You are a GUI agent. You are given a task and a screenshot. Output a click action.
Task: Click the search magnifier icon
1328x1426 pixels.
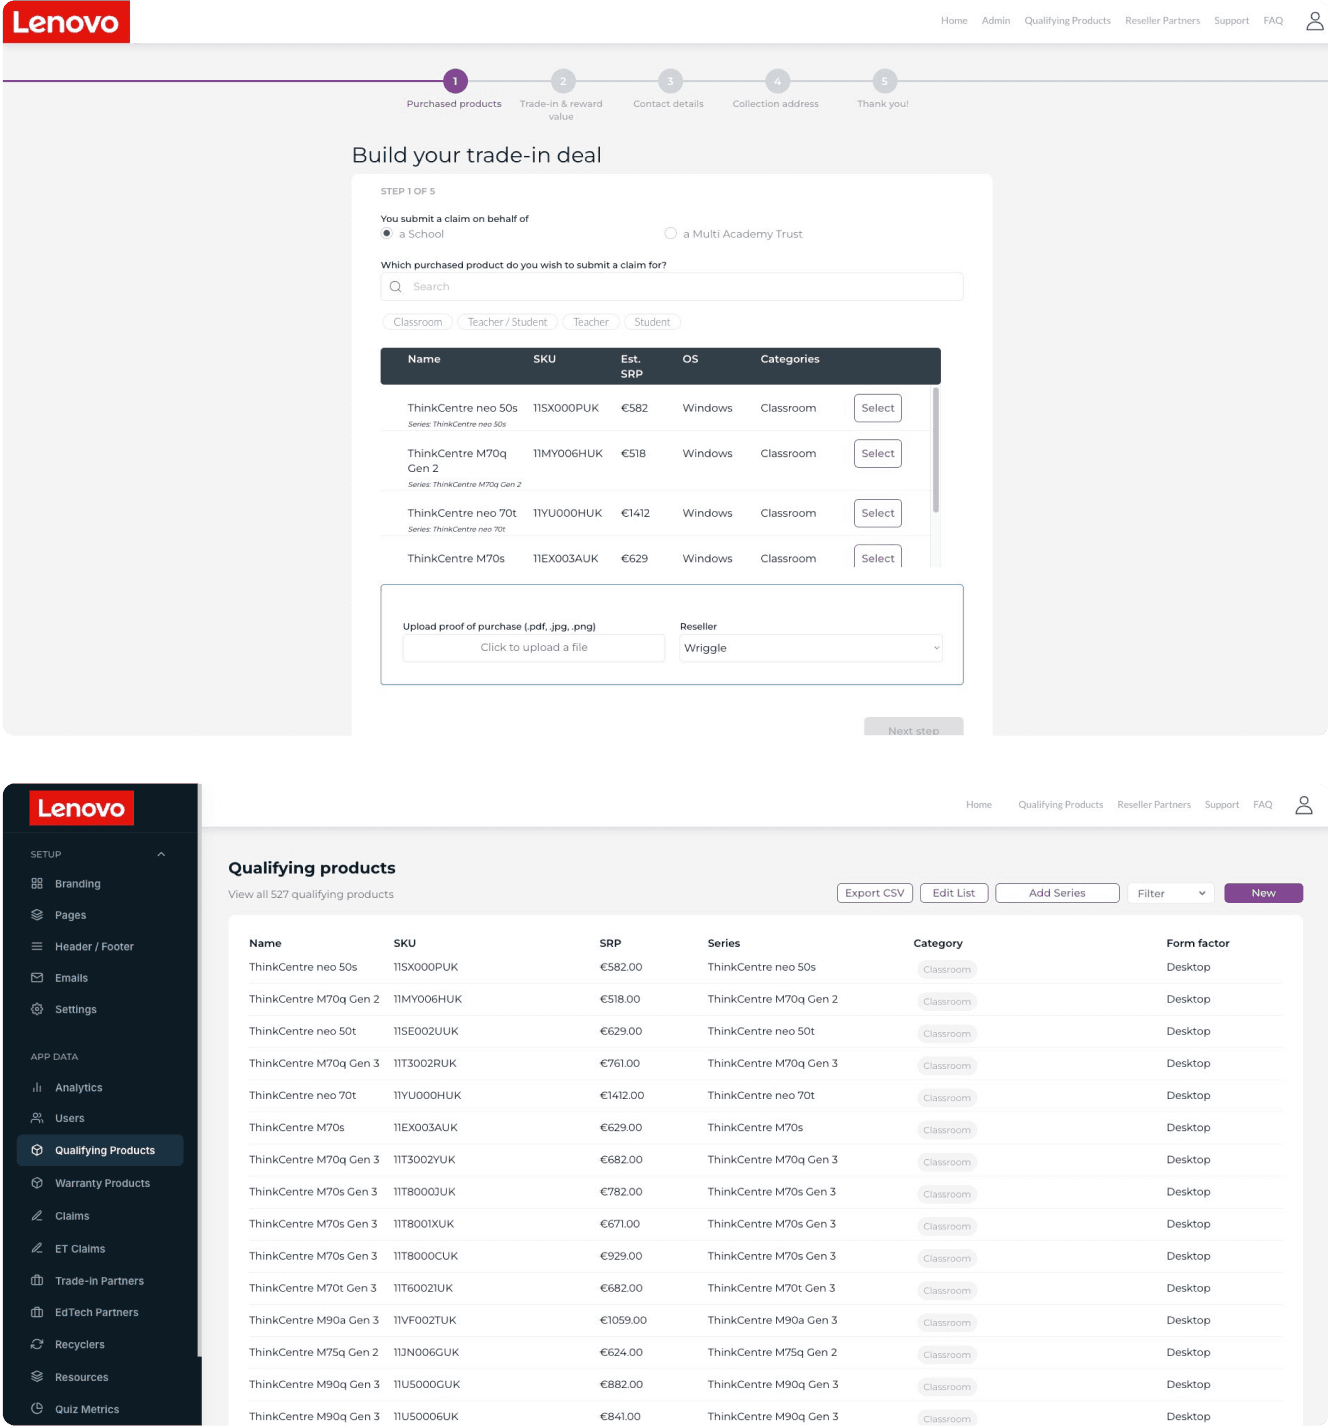395,287
